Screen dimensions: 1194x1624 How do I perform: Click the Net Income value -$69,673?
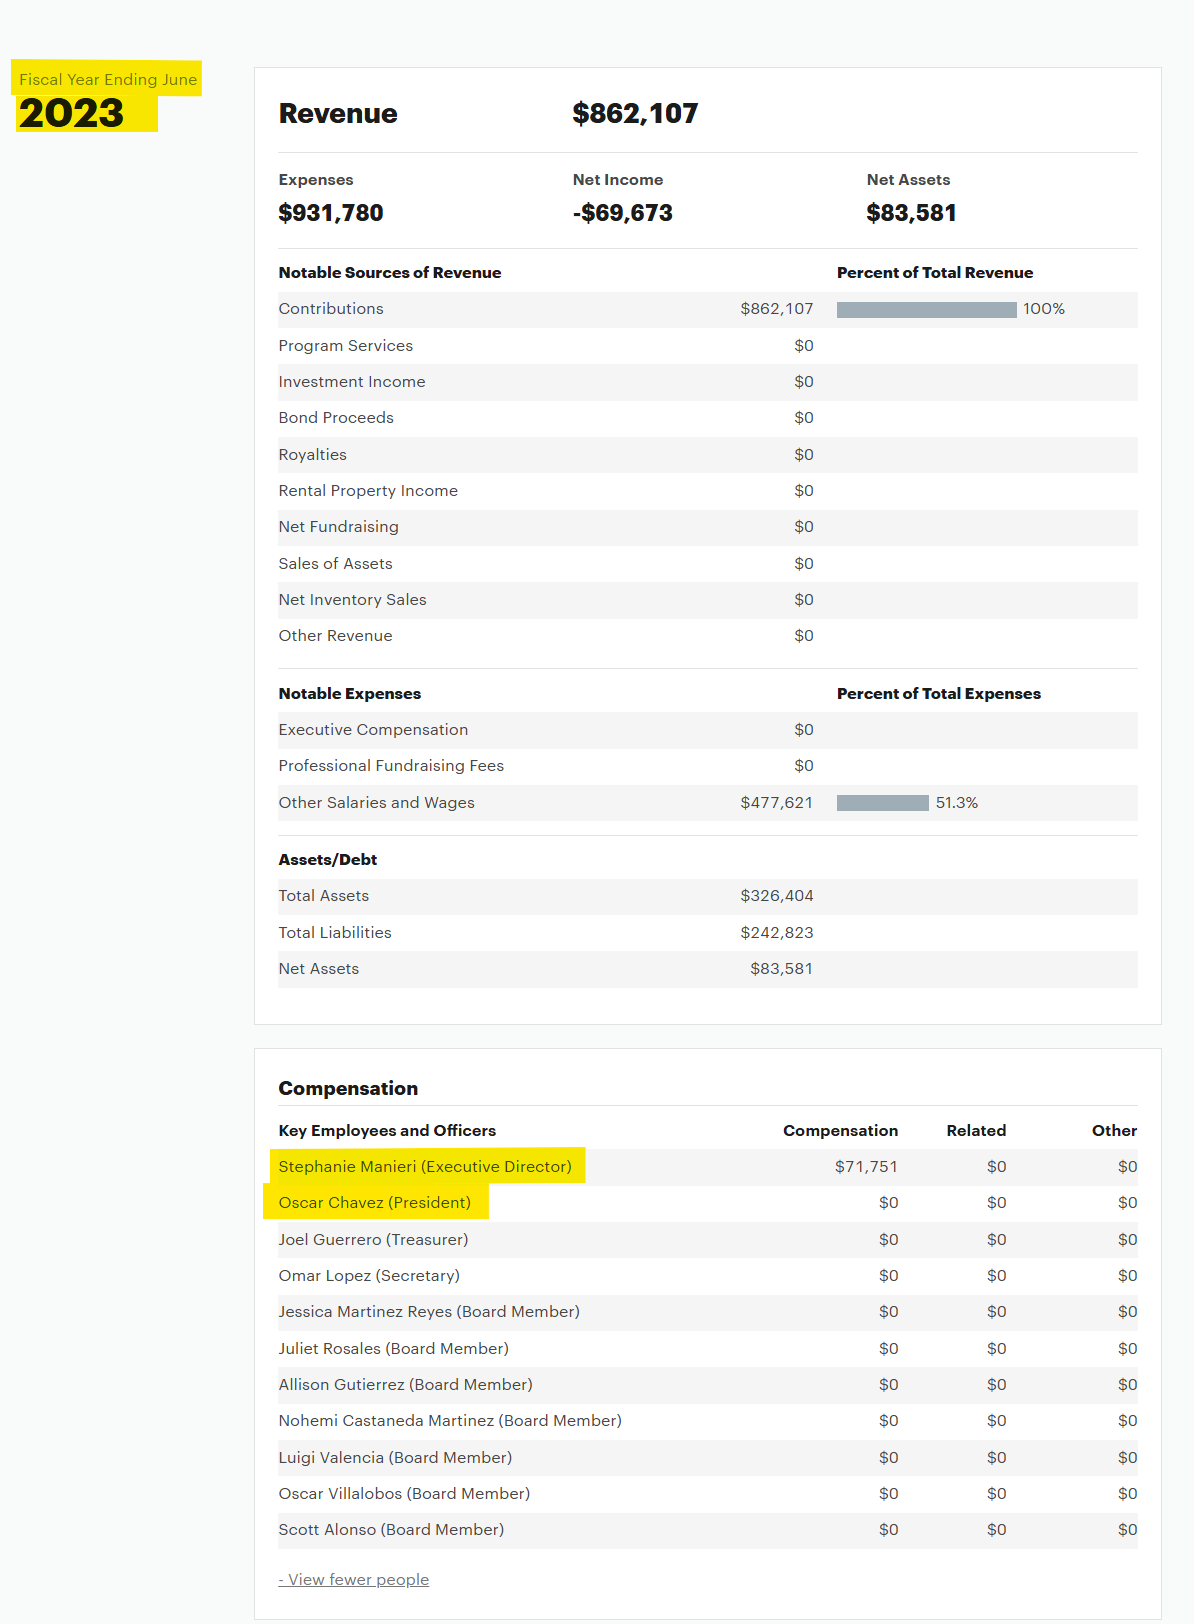(x=623, y=212)
